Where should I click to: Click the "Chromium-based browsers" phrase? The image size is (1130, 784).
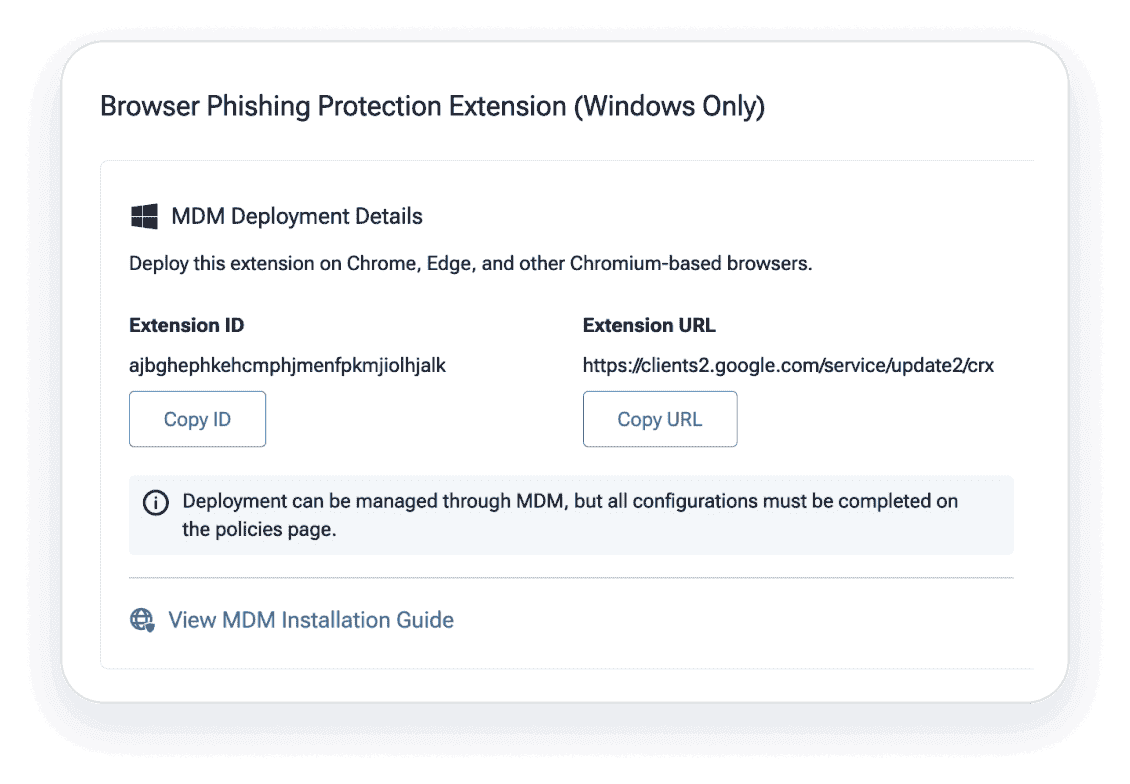(x=690, y=264)
